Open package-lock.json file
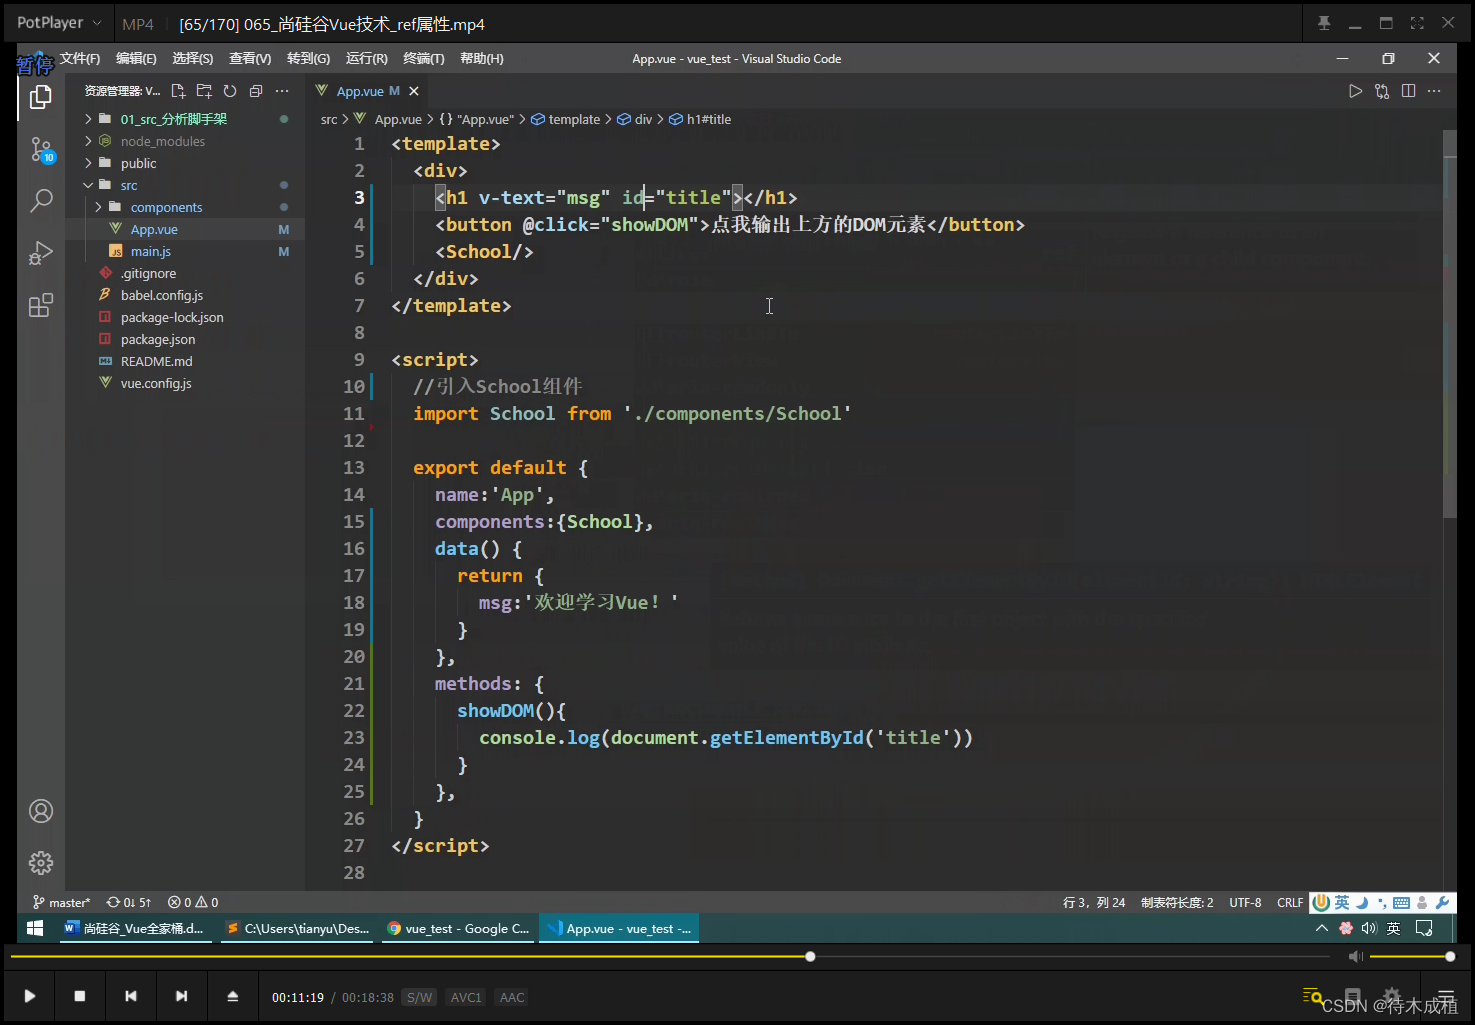This screenshot has height=1025, width=1475. coord(185,317)
